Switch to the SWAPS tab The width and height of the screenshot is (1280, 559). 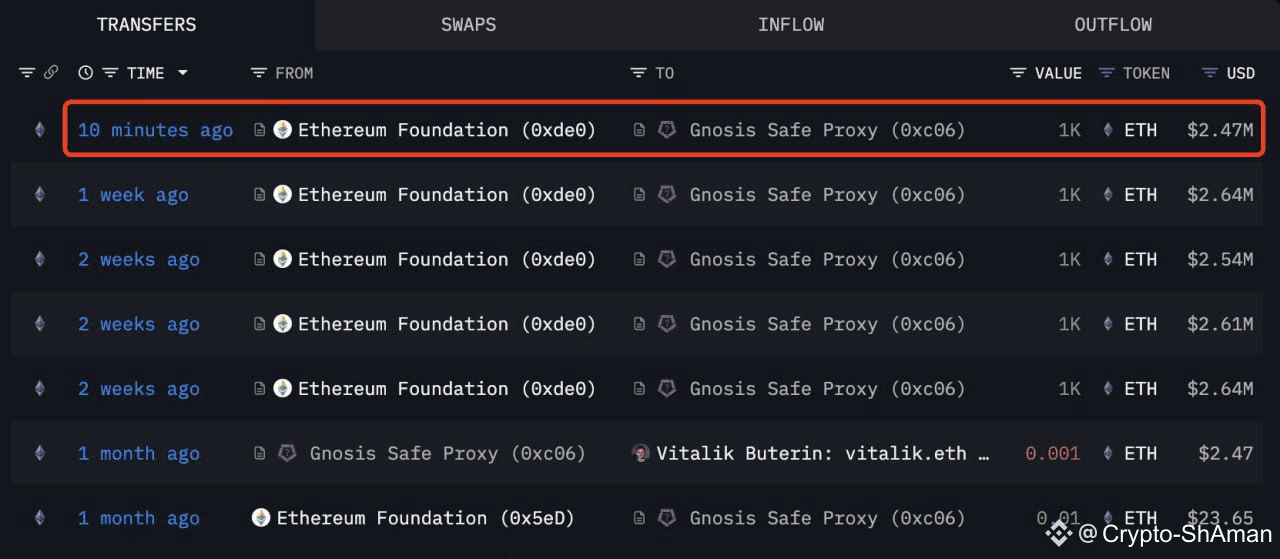pyautogui.click(x=468, y=25)
